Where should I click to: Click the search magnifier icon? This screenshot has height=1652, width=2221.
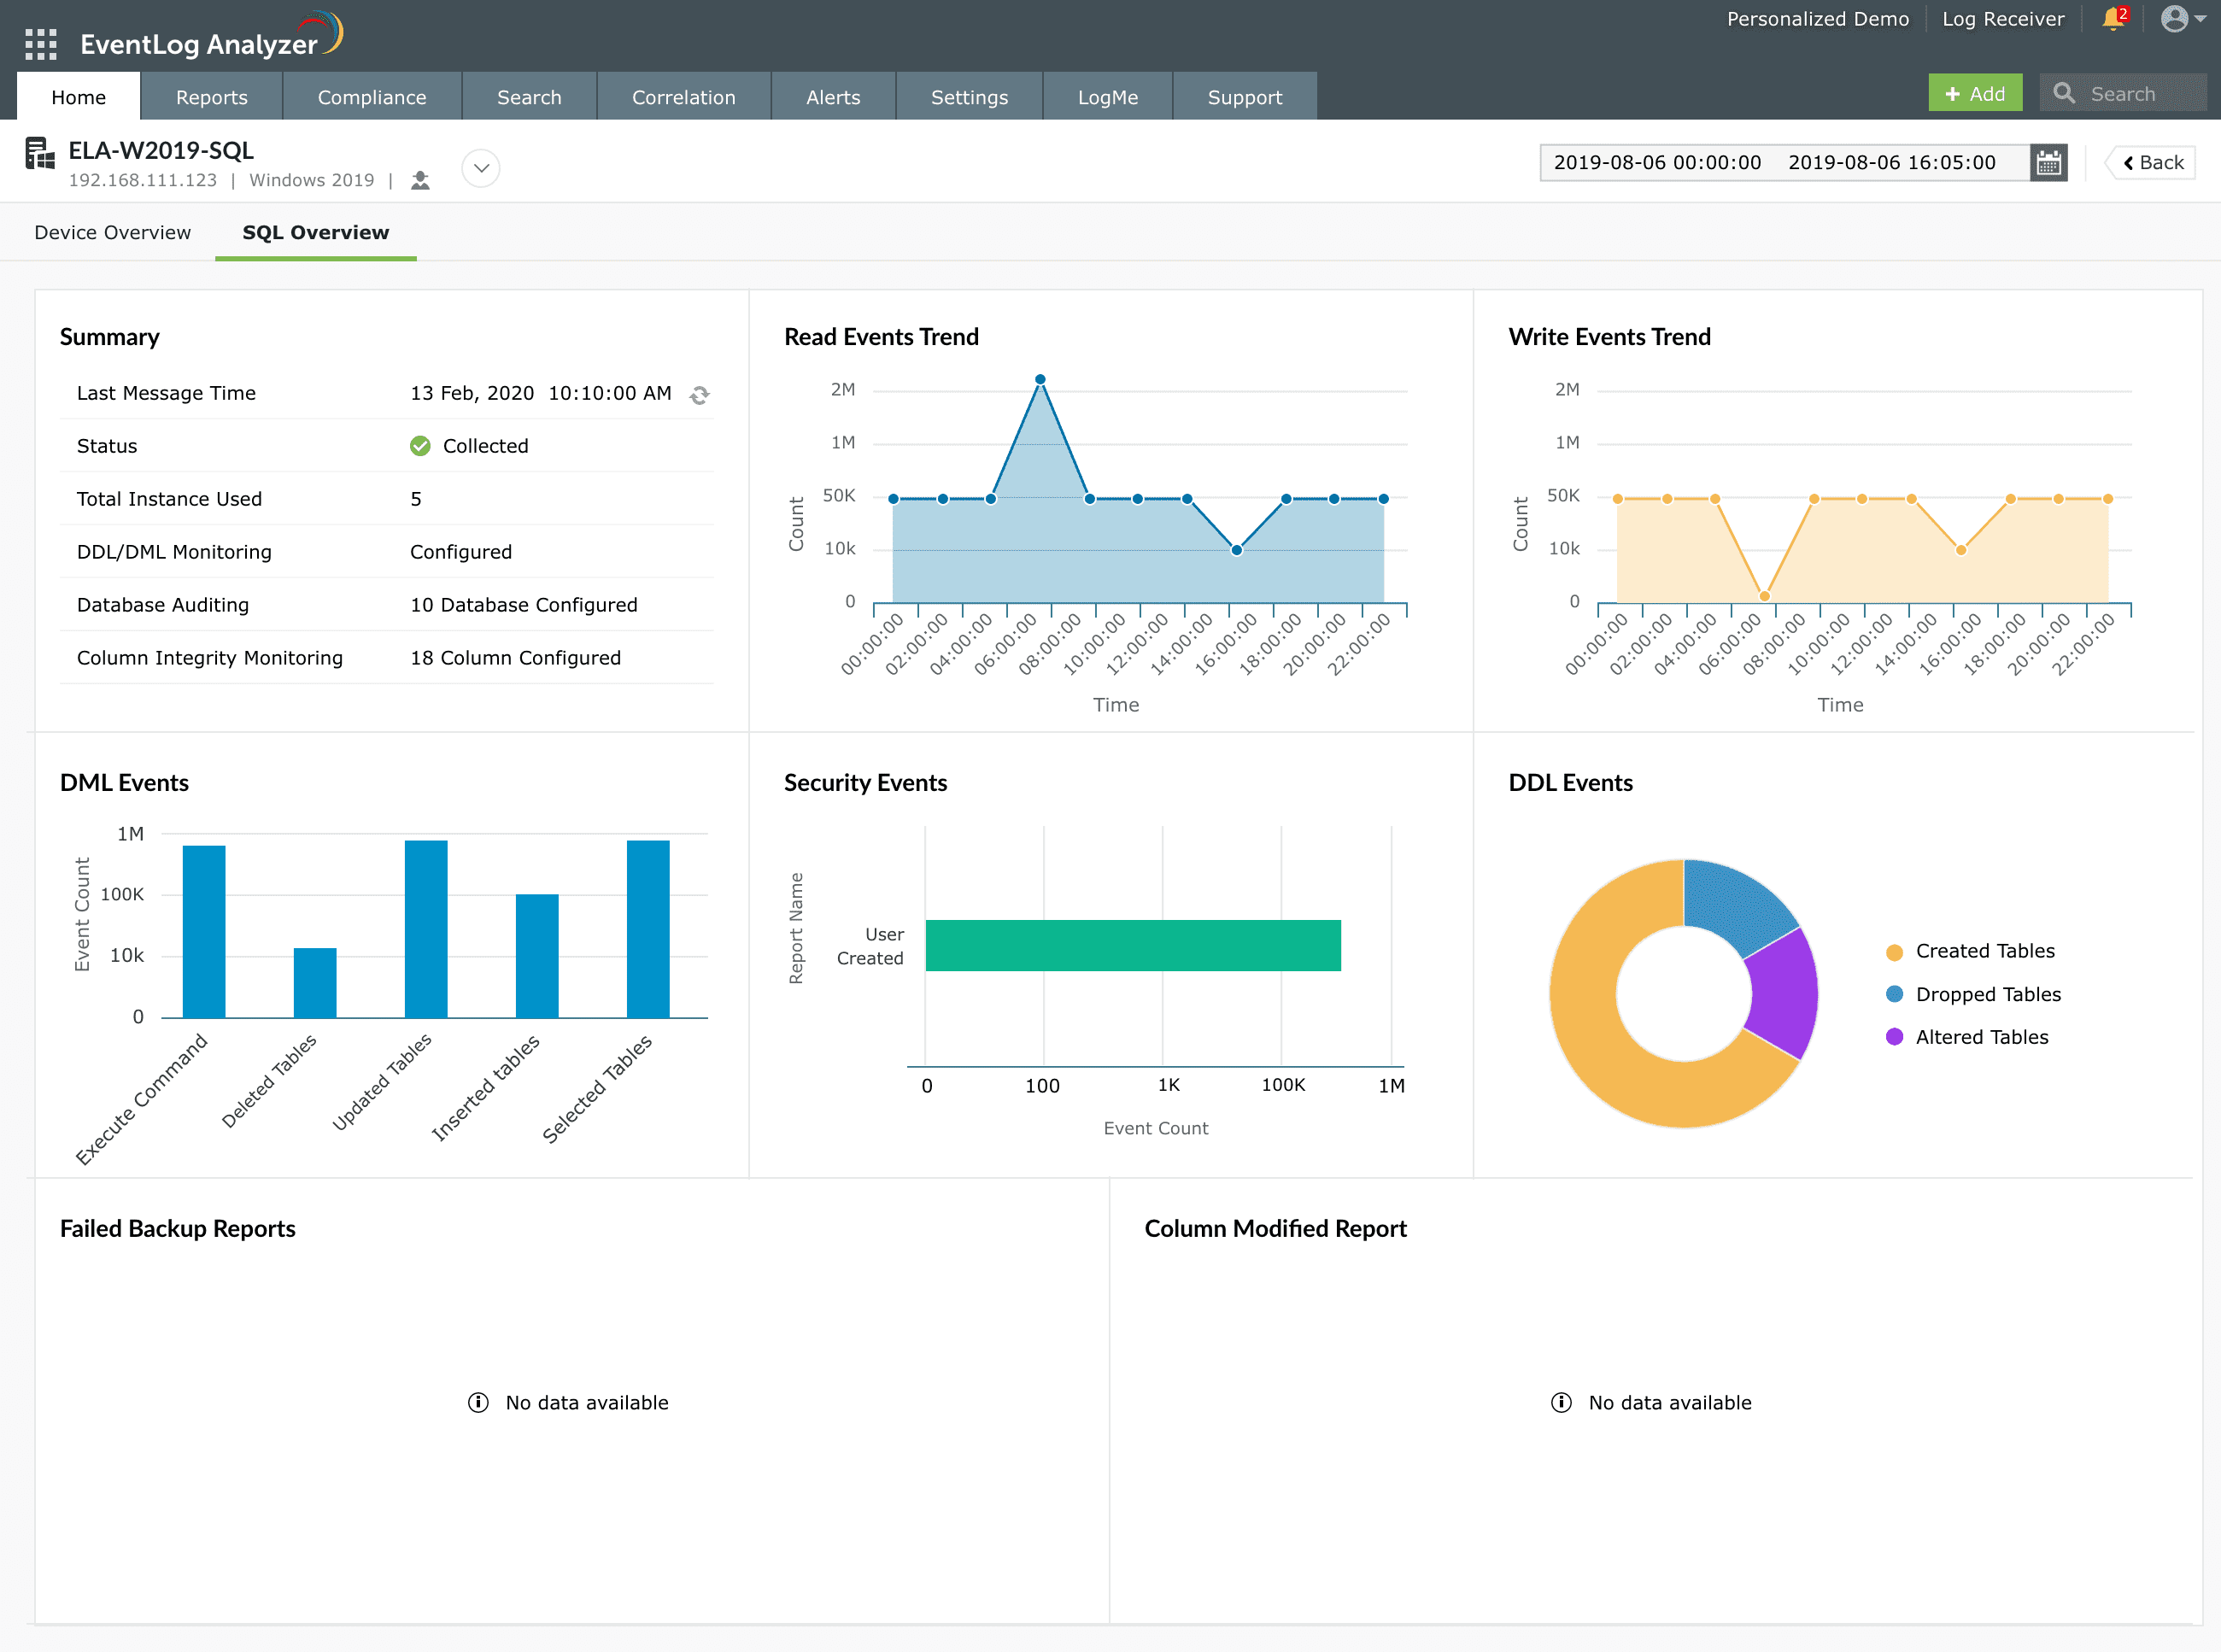2065,93
